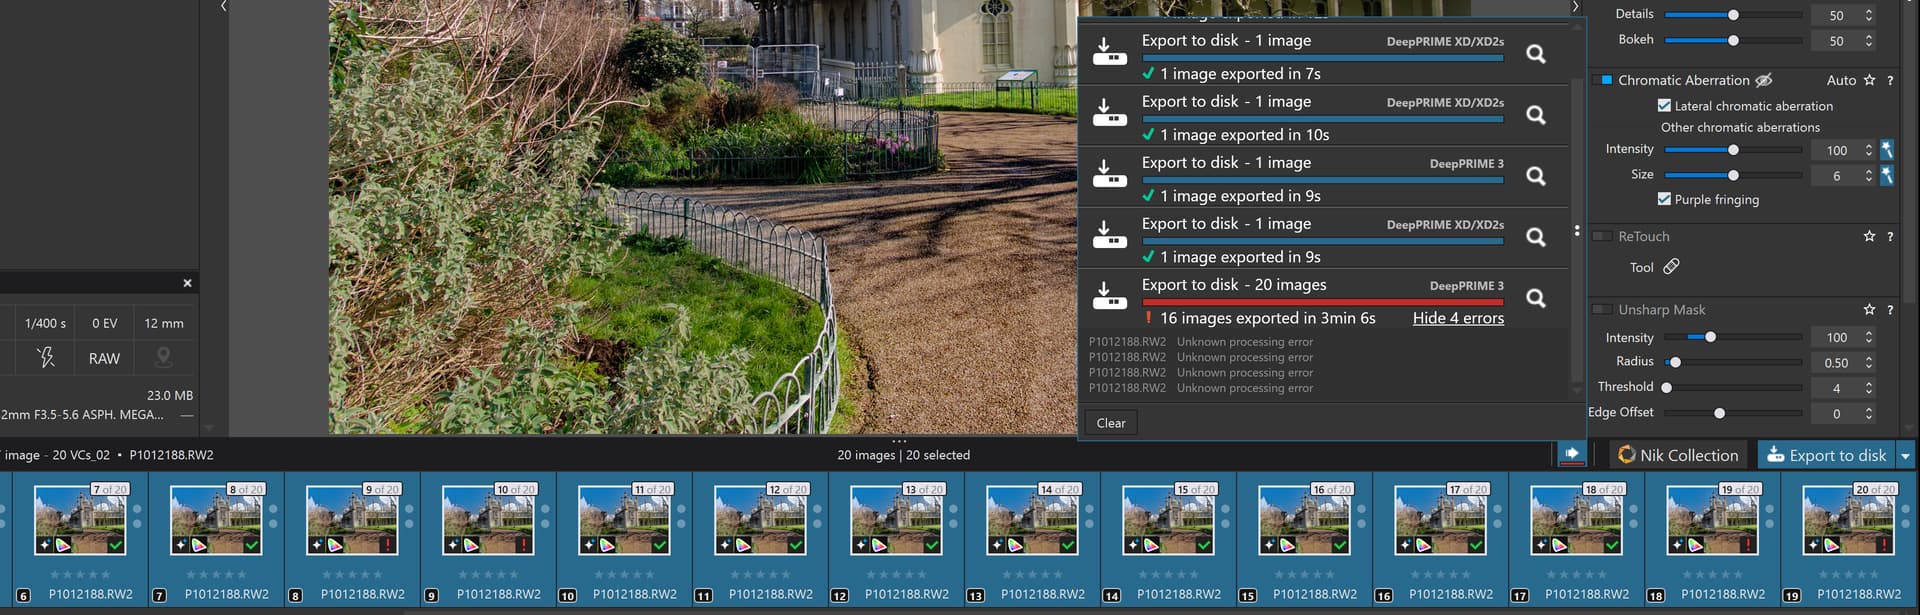This screenshot has height=615, width=1920.
Task: Favorite the Unsharp Mask panel with star
Action: coord(1869,310)
